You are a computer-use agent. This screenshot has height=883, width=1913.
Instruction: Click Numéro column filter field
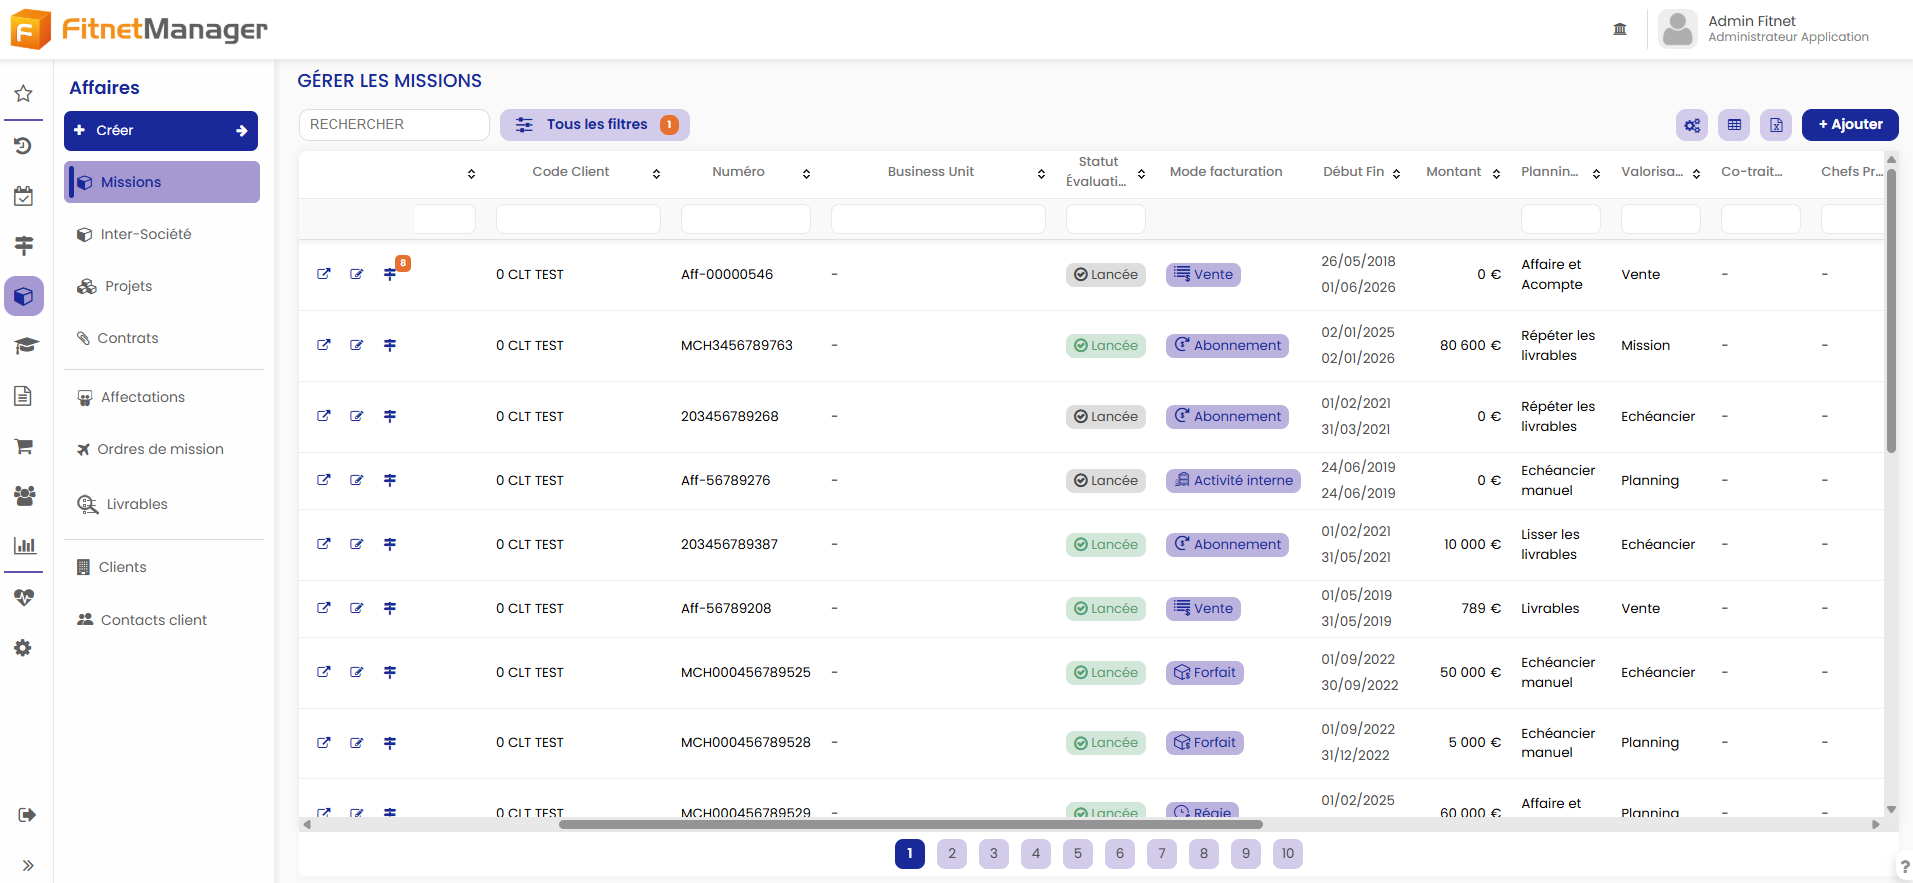746,219
